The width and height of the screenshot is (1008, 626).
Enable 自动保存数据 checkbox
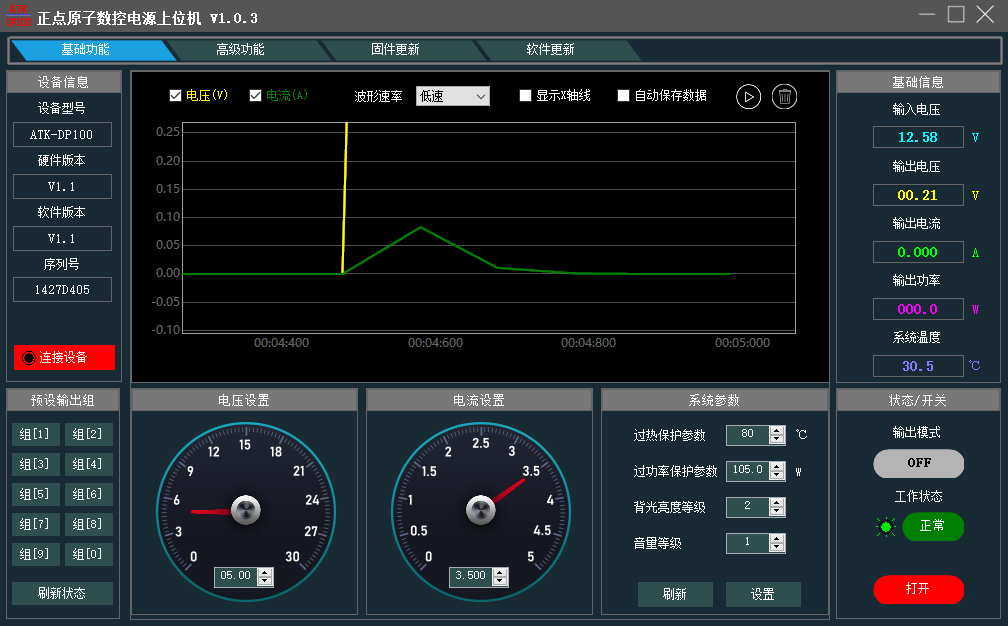click(x=623, y=96)
